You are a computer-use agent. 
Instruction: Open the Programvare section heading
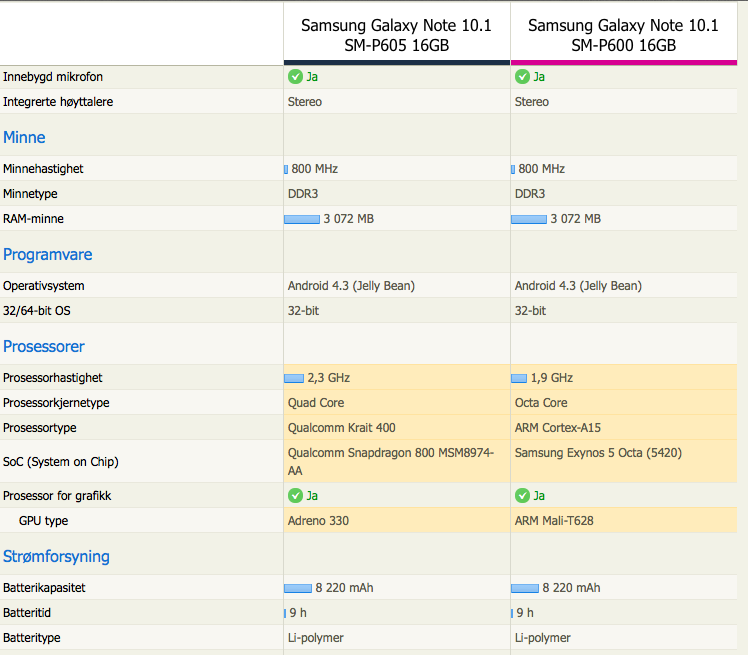point(48,254)
